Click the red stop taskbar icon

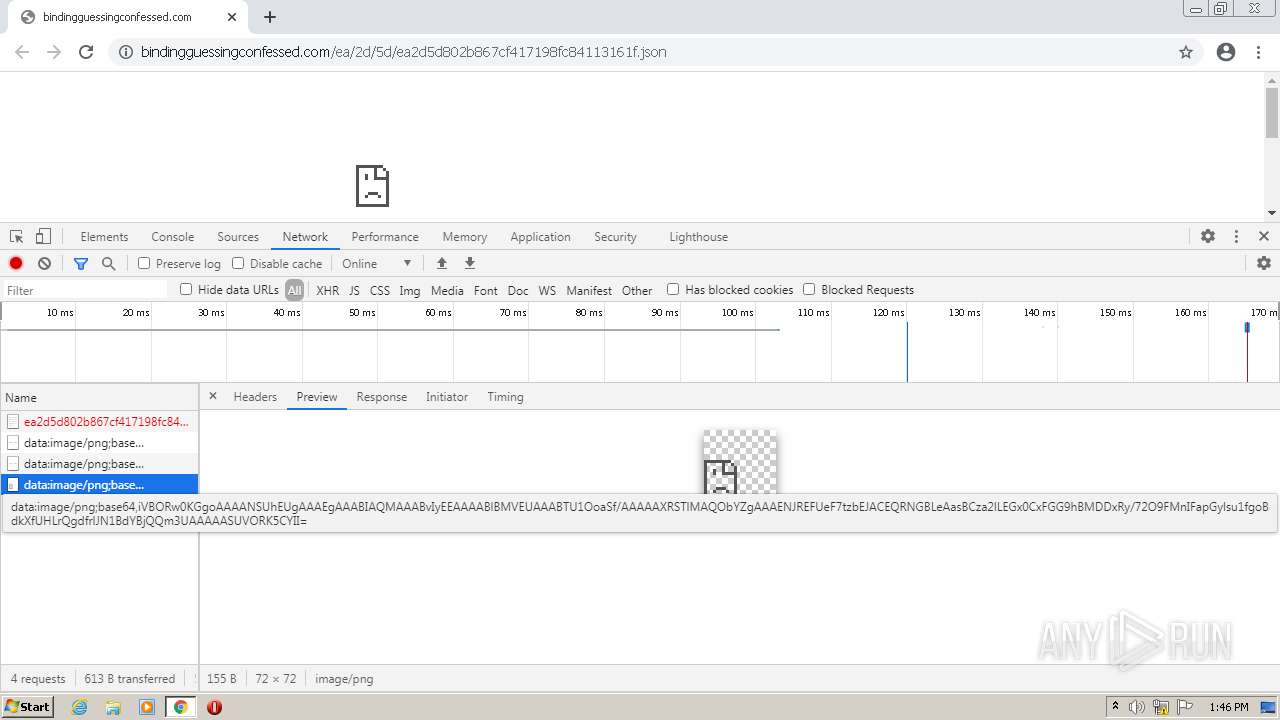[214, 707]
